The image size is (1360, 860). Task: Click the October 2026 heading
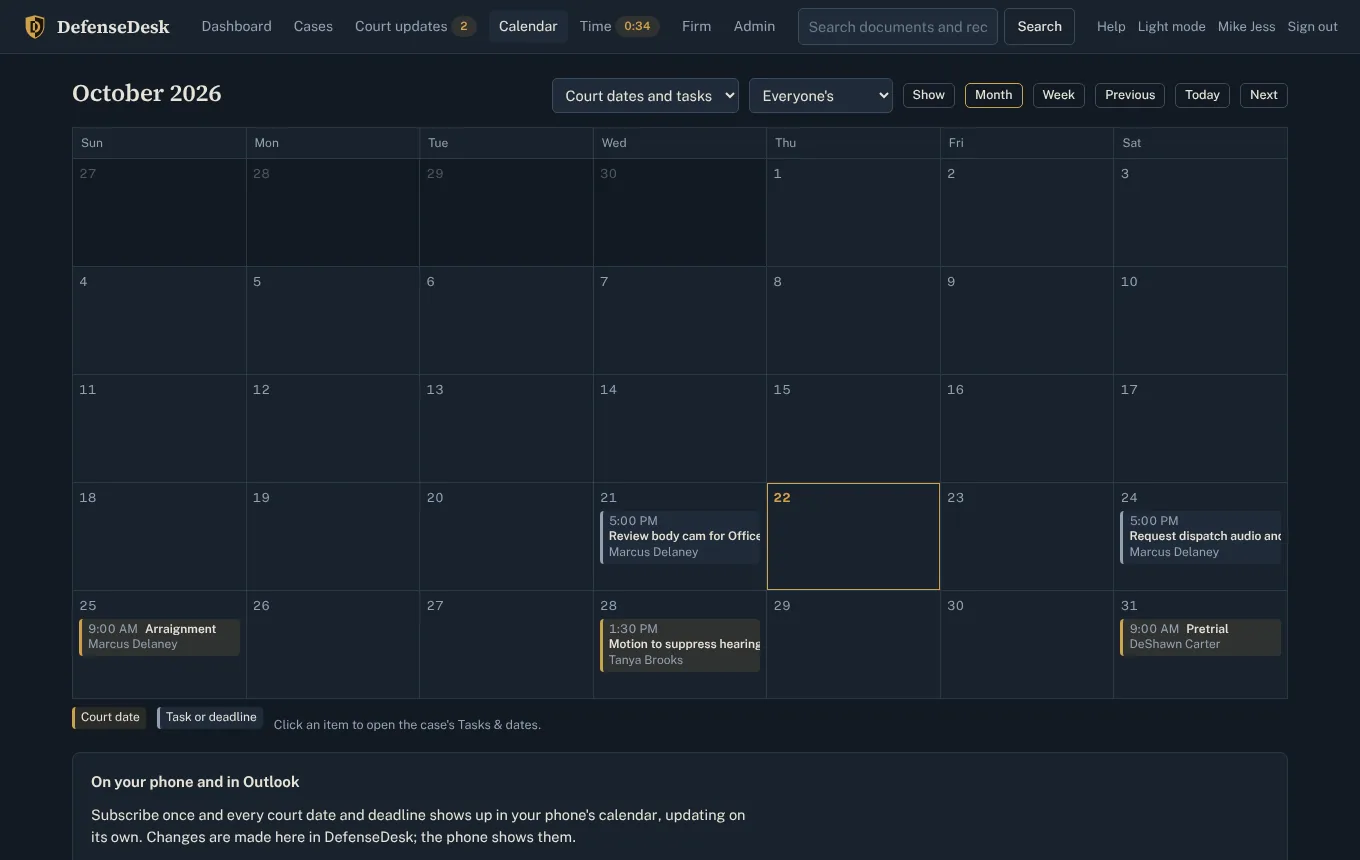(x=147, y=94)
